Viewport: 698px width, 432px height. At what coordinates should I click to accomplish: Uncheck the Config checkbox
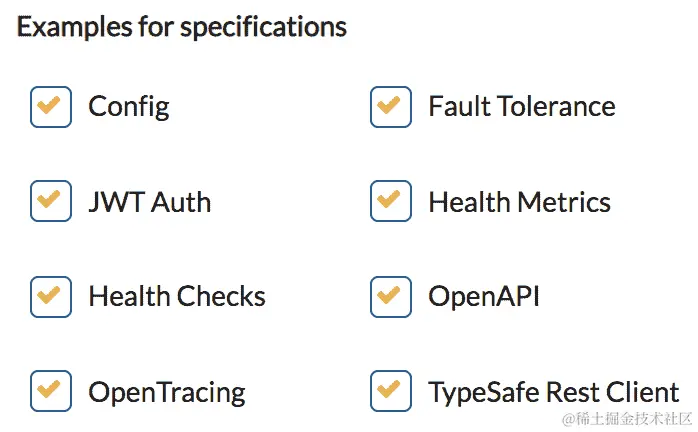[x=51, y=107]
